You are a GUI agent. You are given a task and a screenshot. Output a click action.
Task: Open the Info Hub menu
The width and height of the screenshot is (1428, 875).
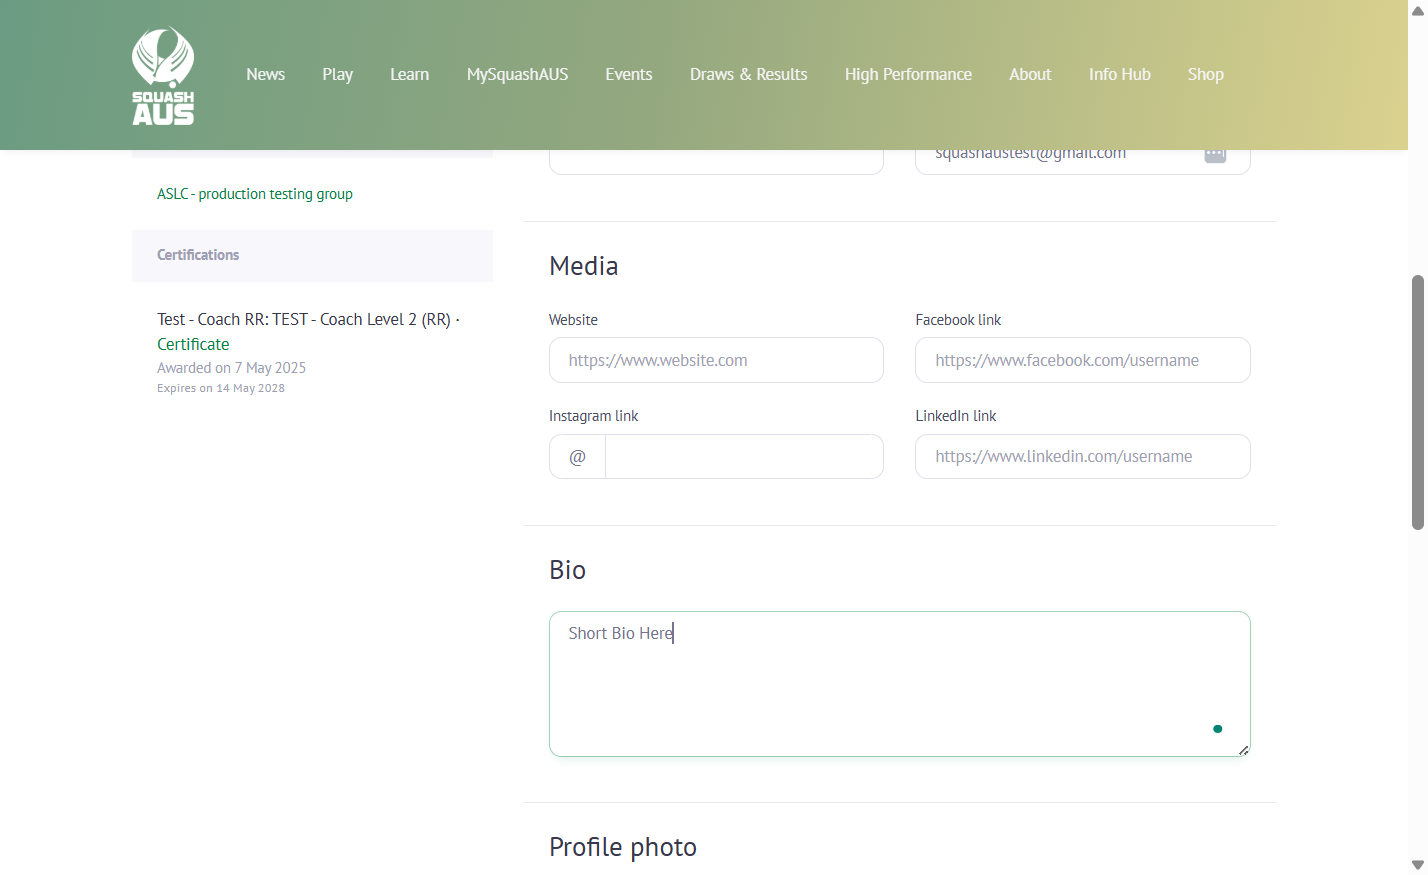point(1119,74)
